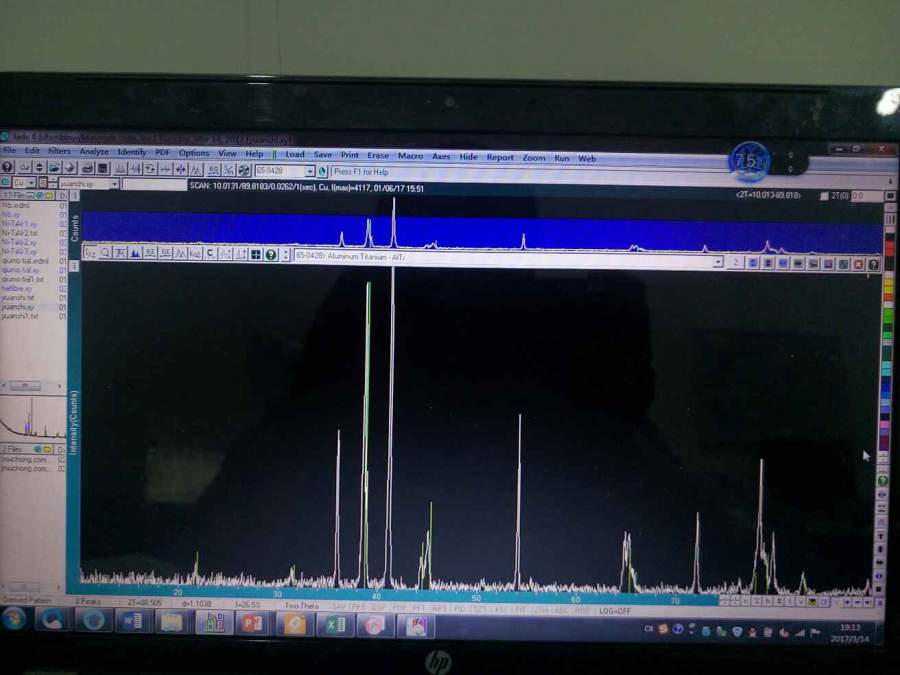The height and width of the screenshot is (675, 900).
Task: Click the round question-mark icon in plot toolbar
Action: click(x=271, y=254)
